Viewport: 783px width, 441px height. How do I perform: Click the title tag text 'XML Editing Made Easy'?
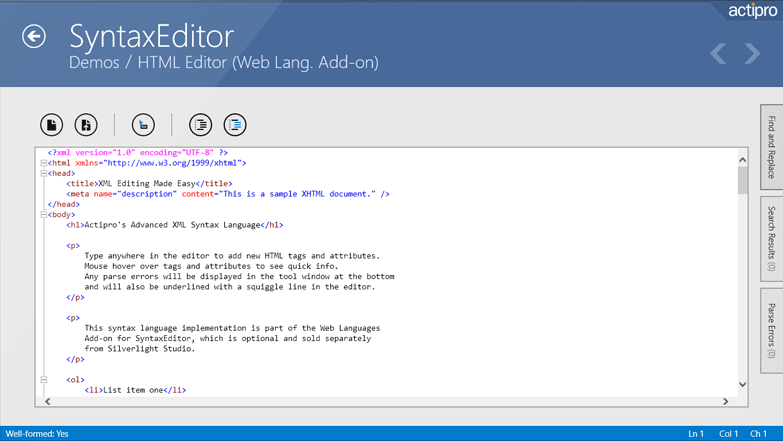click(147, 183)
